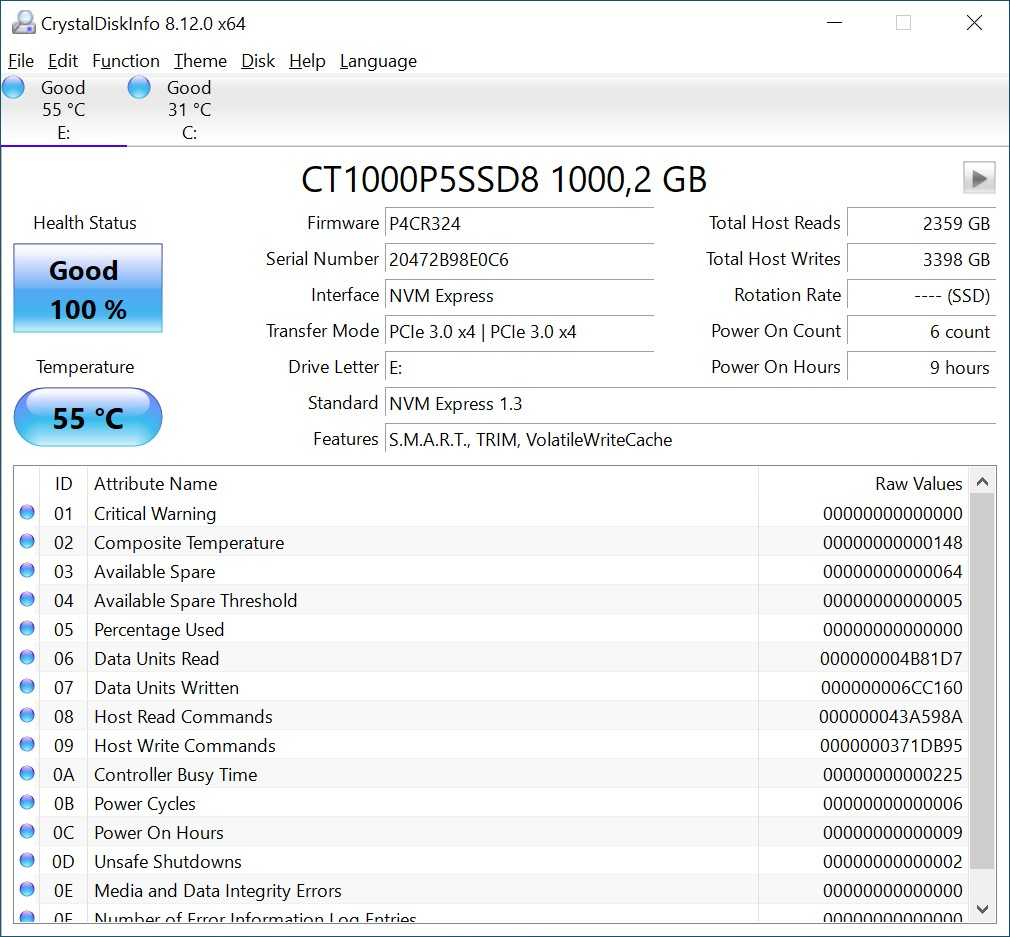Click the Power Cycles status indicator dot
The height and width of the screenshot is (937, 1010).
tap(27, 803)
